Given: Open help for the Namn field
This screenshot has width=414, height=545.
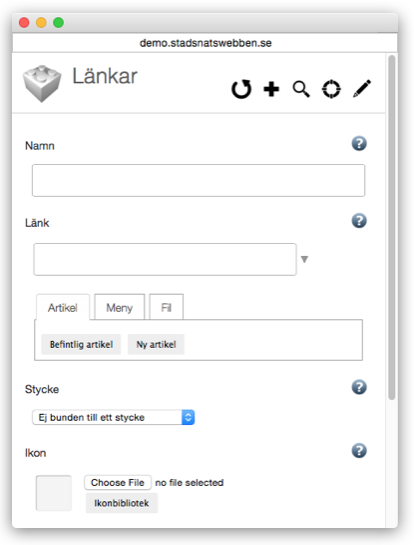Looking at the screenshot, I should [359, 144].
